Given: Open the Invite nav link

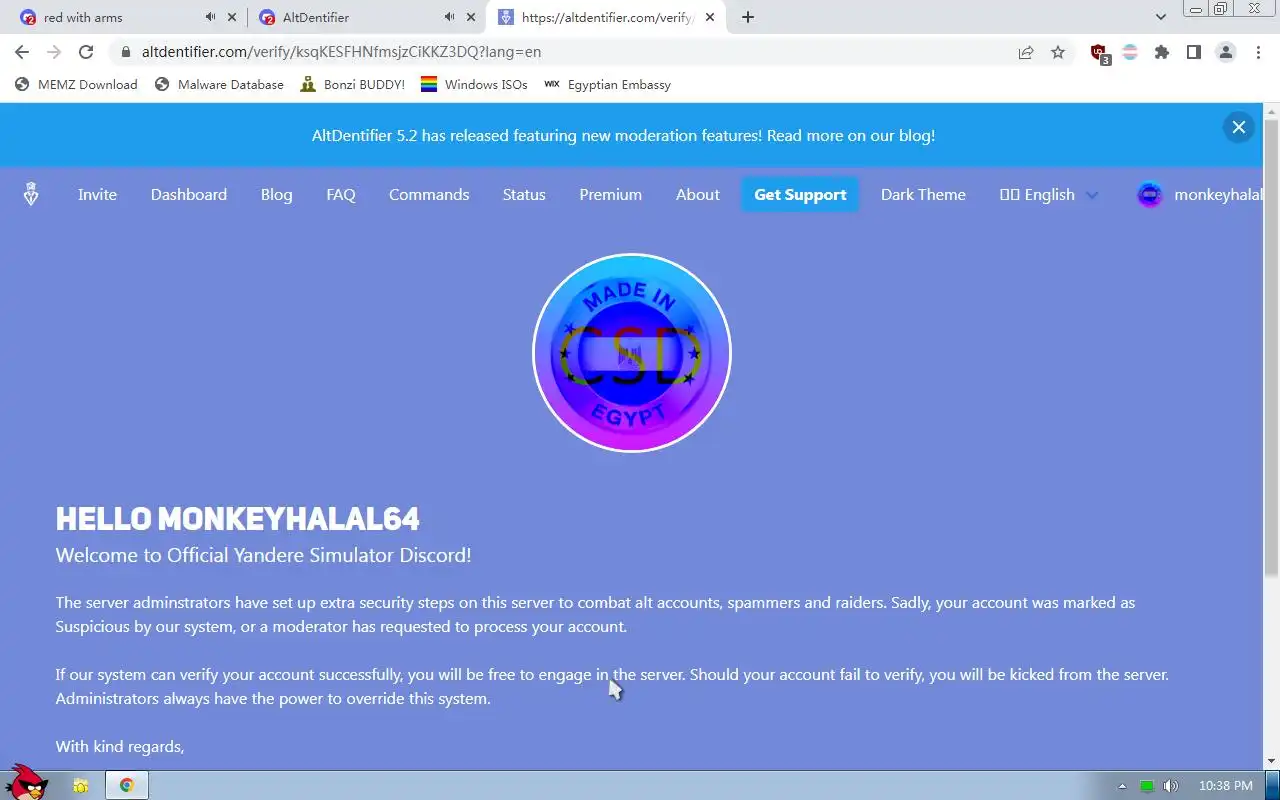Looking at the screenshot, I should click(97, 195).
